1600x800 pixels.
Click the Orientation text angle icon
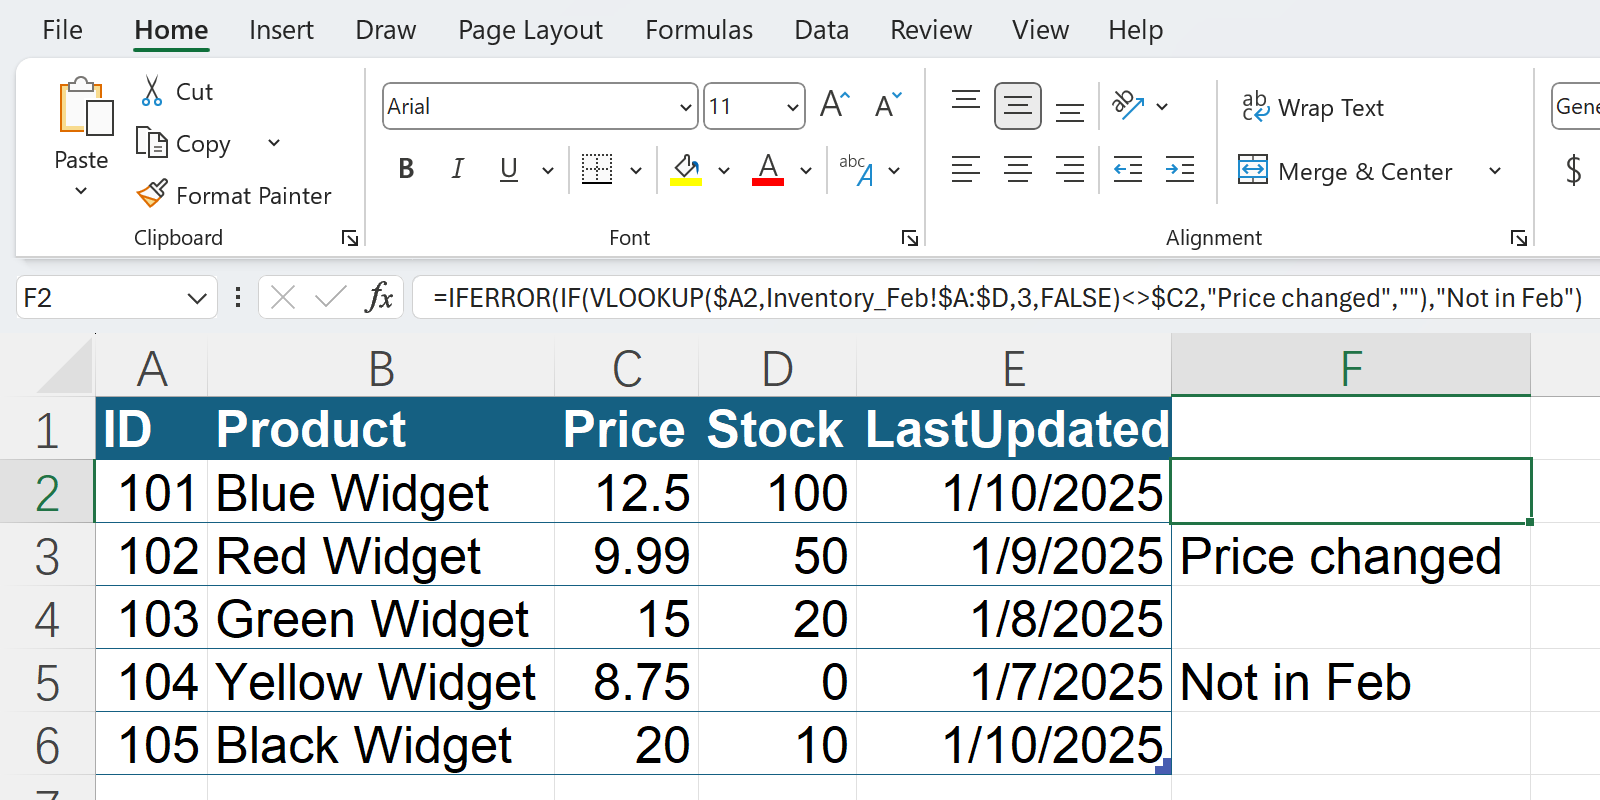point(1128,105)
